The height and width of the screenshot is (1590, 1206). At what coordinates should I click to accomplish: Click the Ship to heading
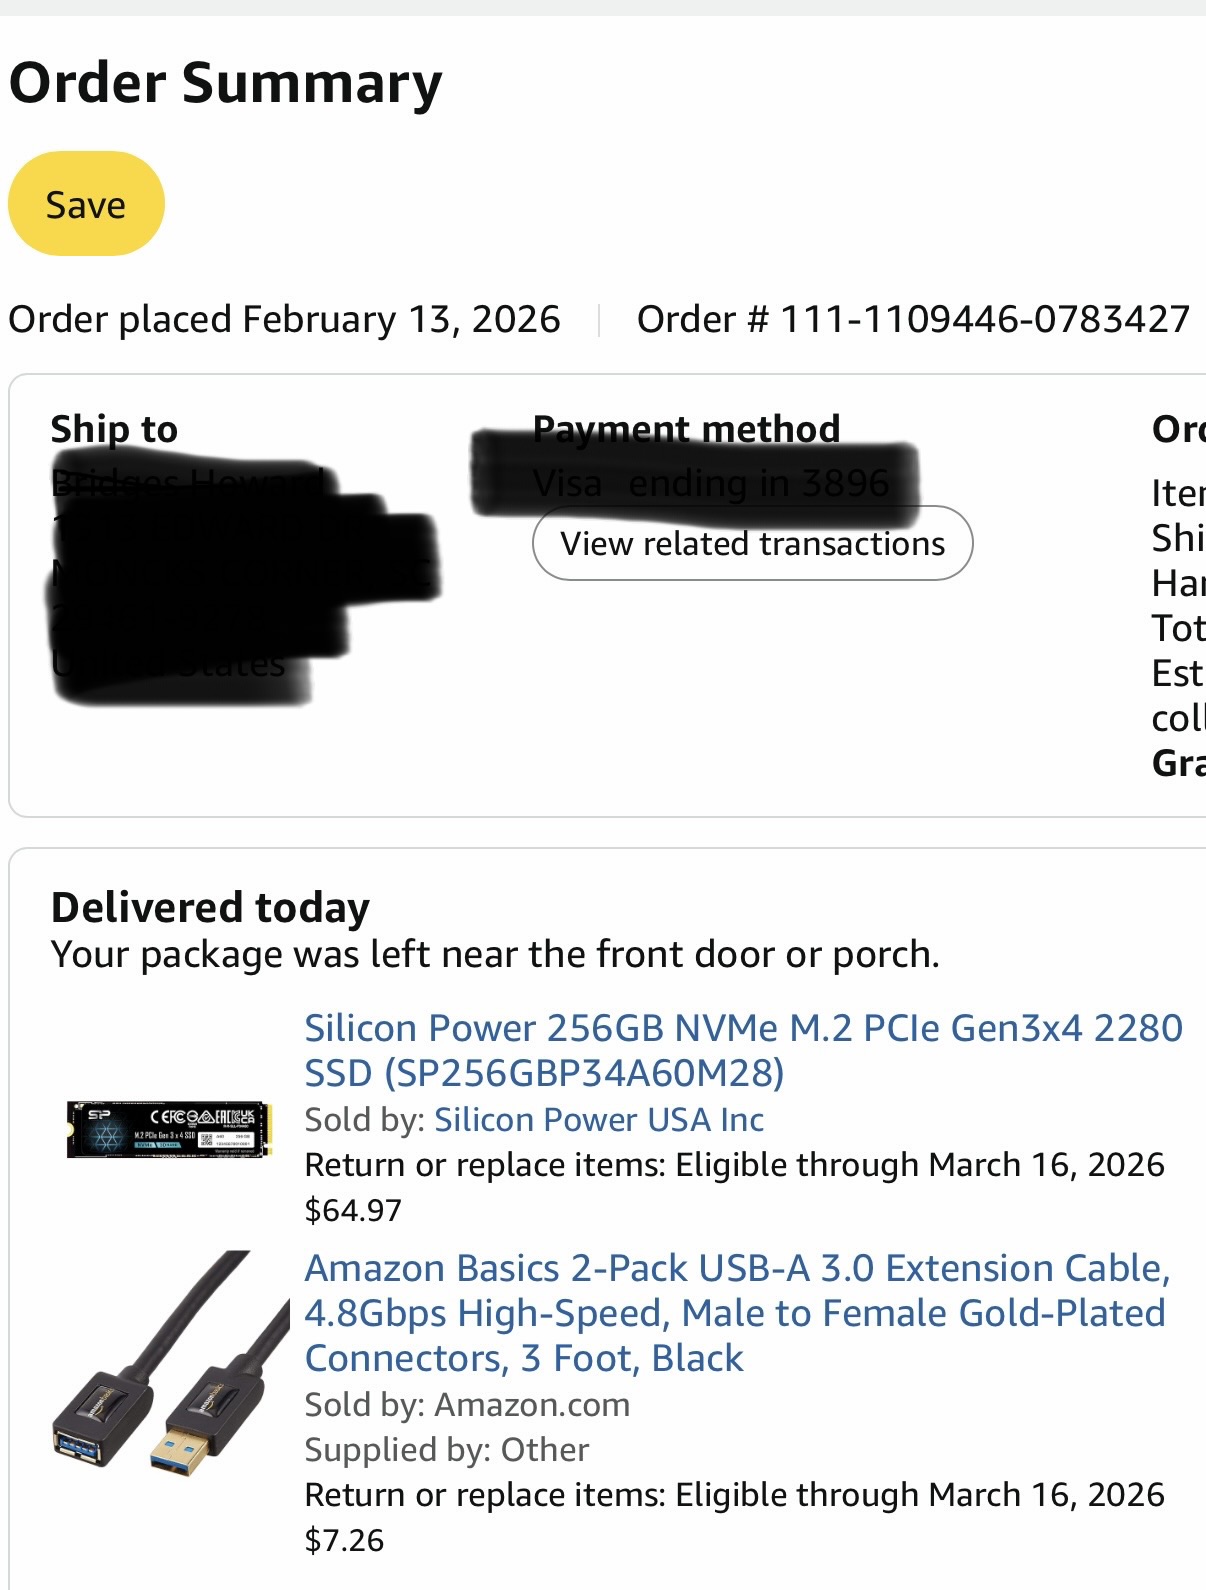click(x=114, y=429)
